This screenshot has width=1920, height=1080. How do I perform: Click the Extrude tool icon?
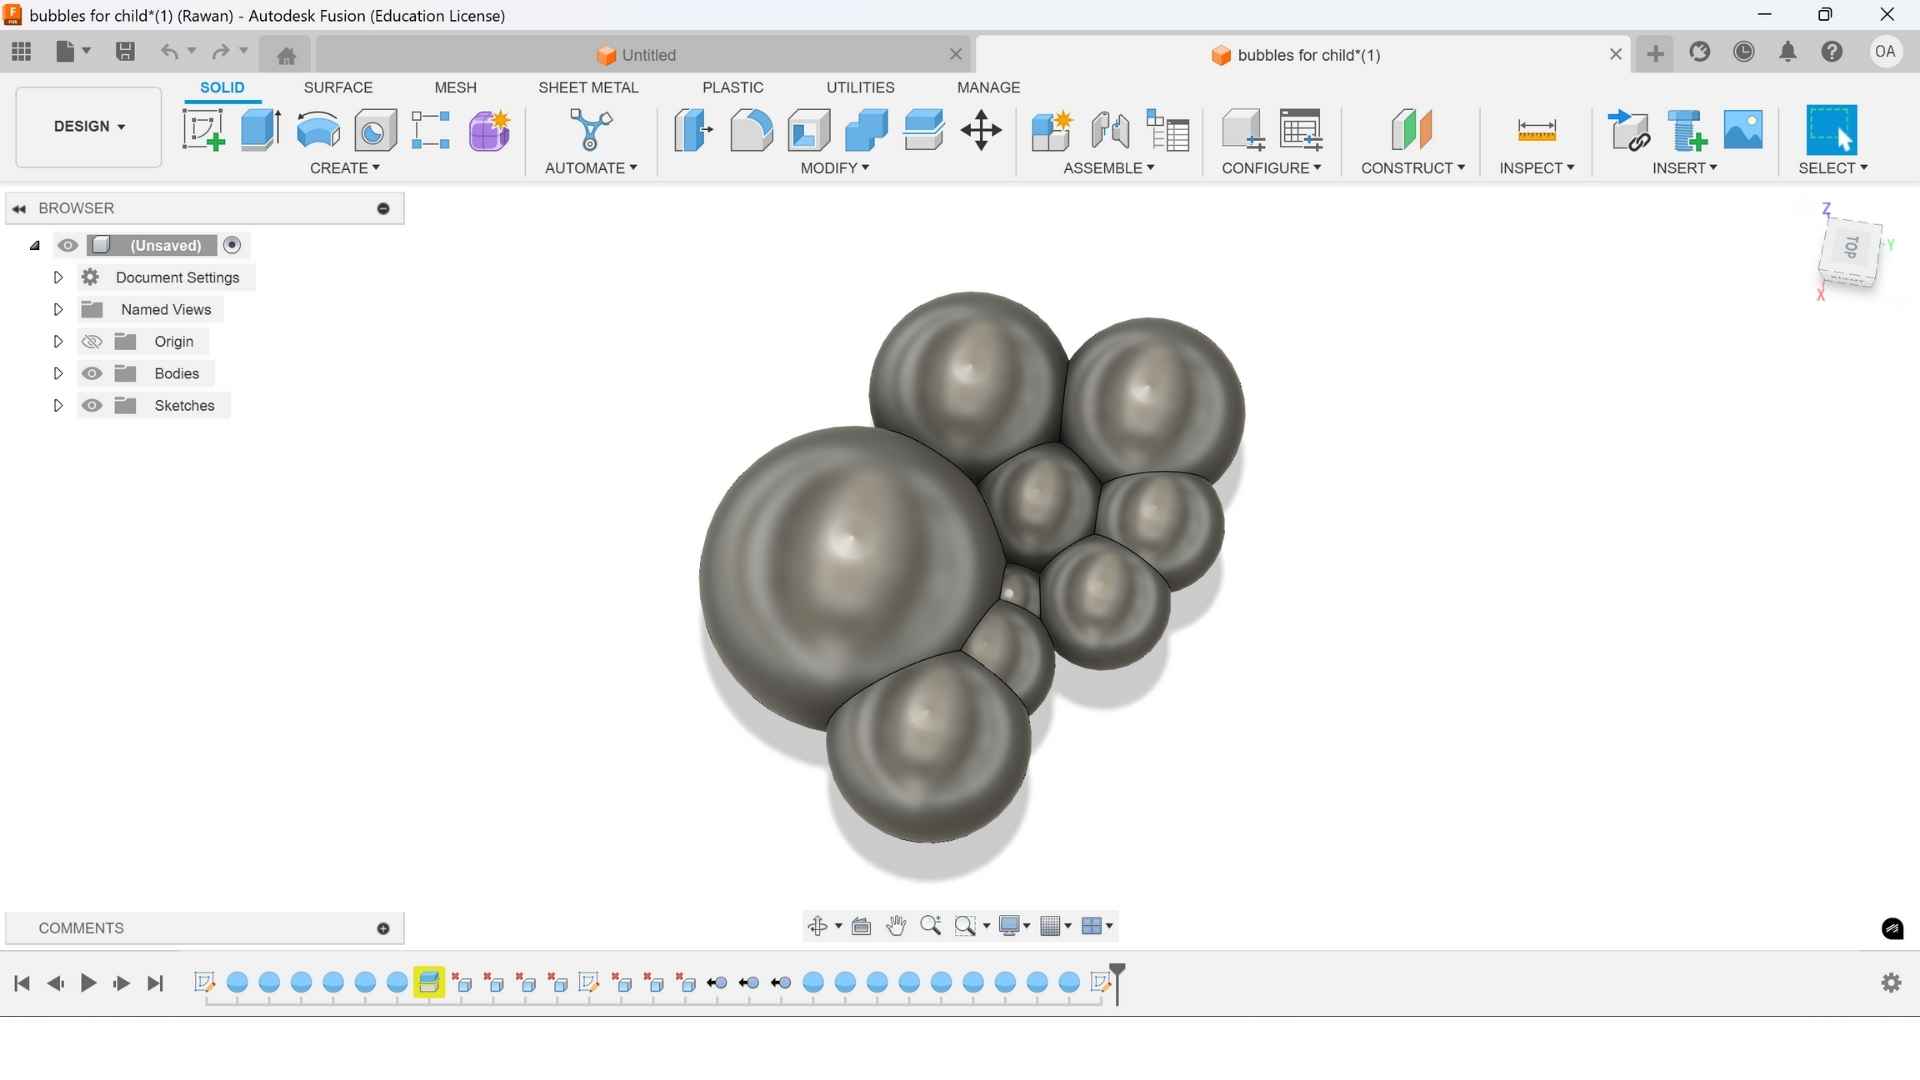[x=261, y=130]
